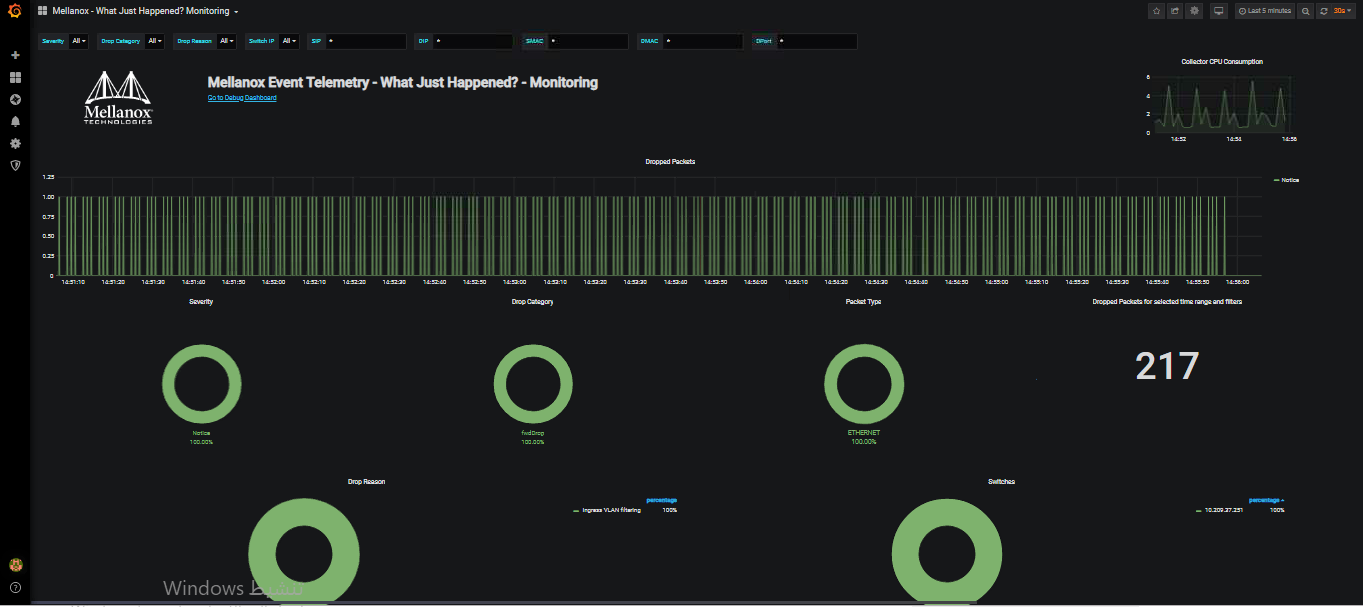
Task: Click the dashboard grid icon beside title
Action: pyautogui.click(x=43, y=11)
